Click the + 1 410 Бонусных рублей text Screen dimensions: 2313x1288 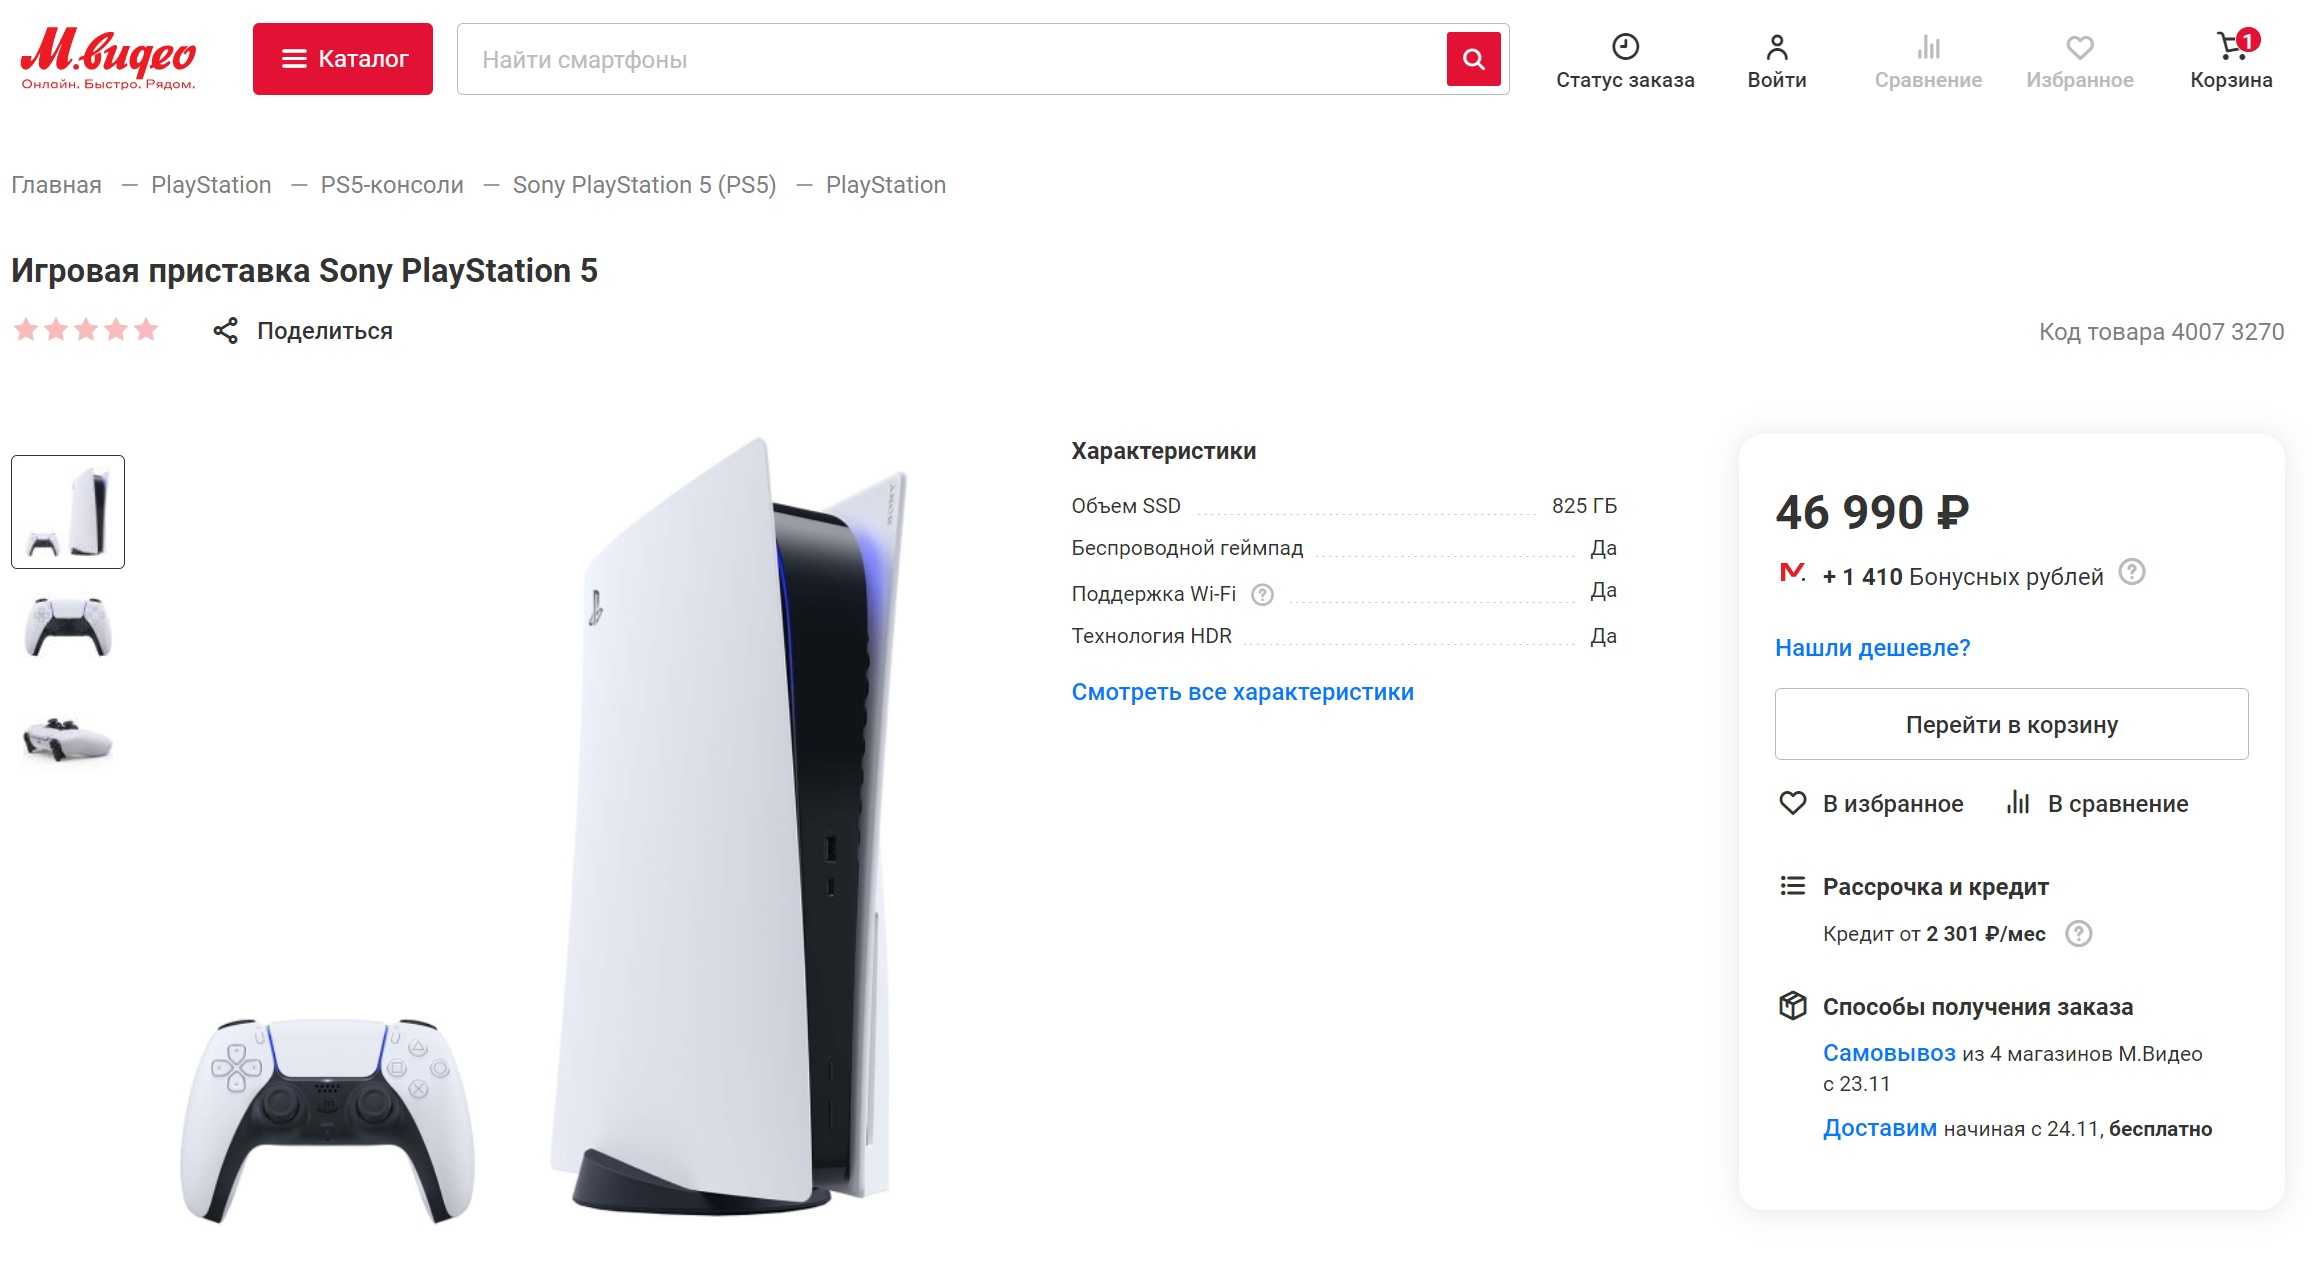coord(1962,577)
